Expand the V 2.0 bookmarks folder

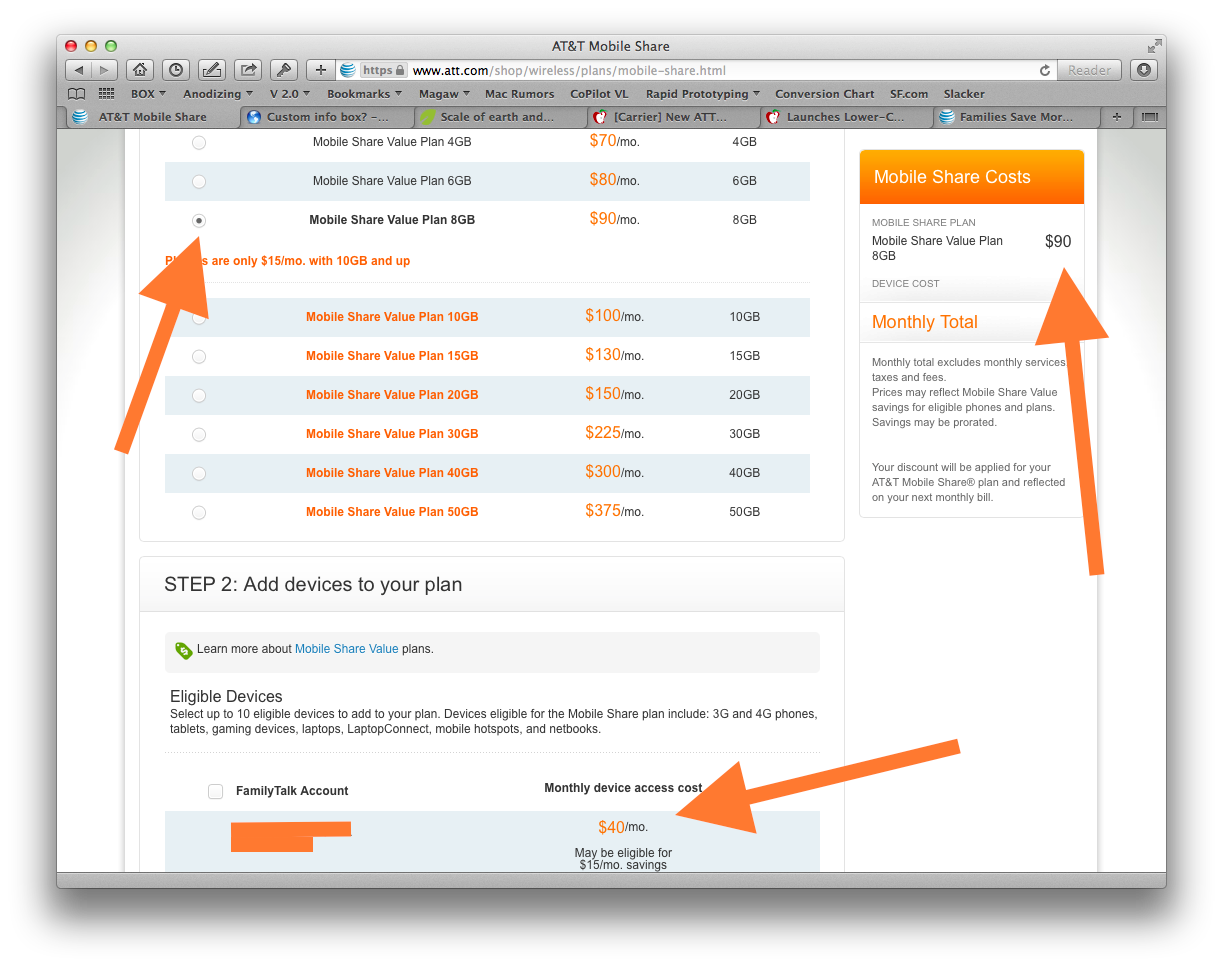[290, 94]
